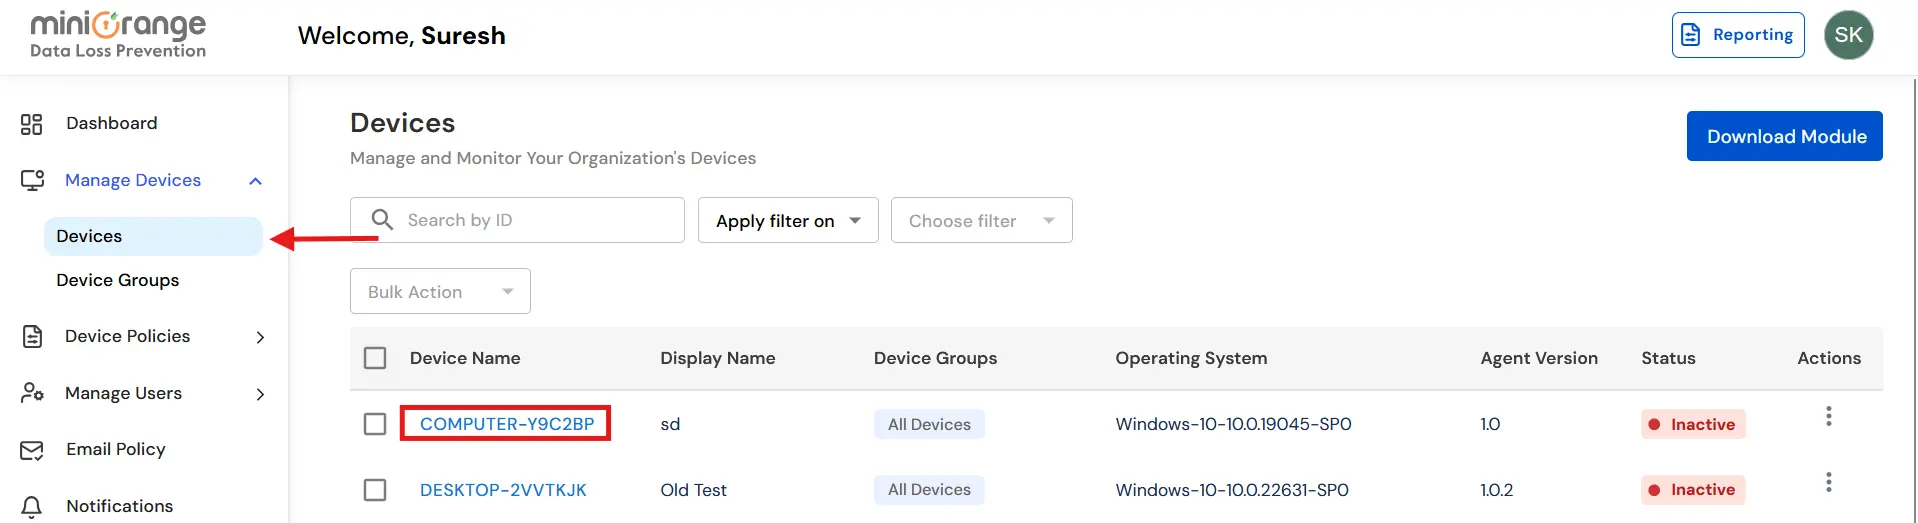Screen dimensions: 1918x523
Task: Select Devices in the sidebar
Action: (x=153, y=236)
